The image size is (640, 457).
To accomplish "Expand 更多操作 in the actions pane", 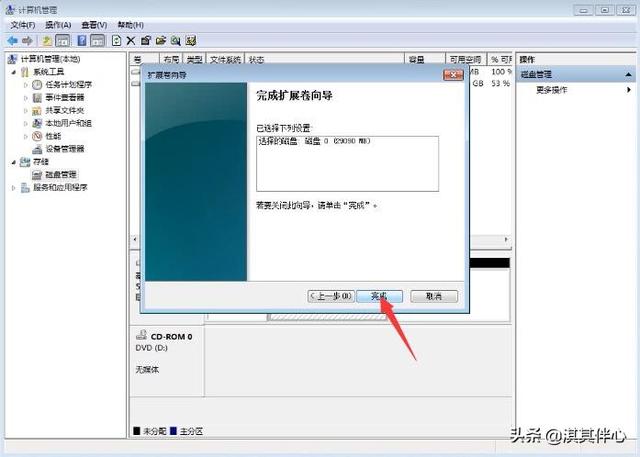I will (x=552, y=89).
